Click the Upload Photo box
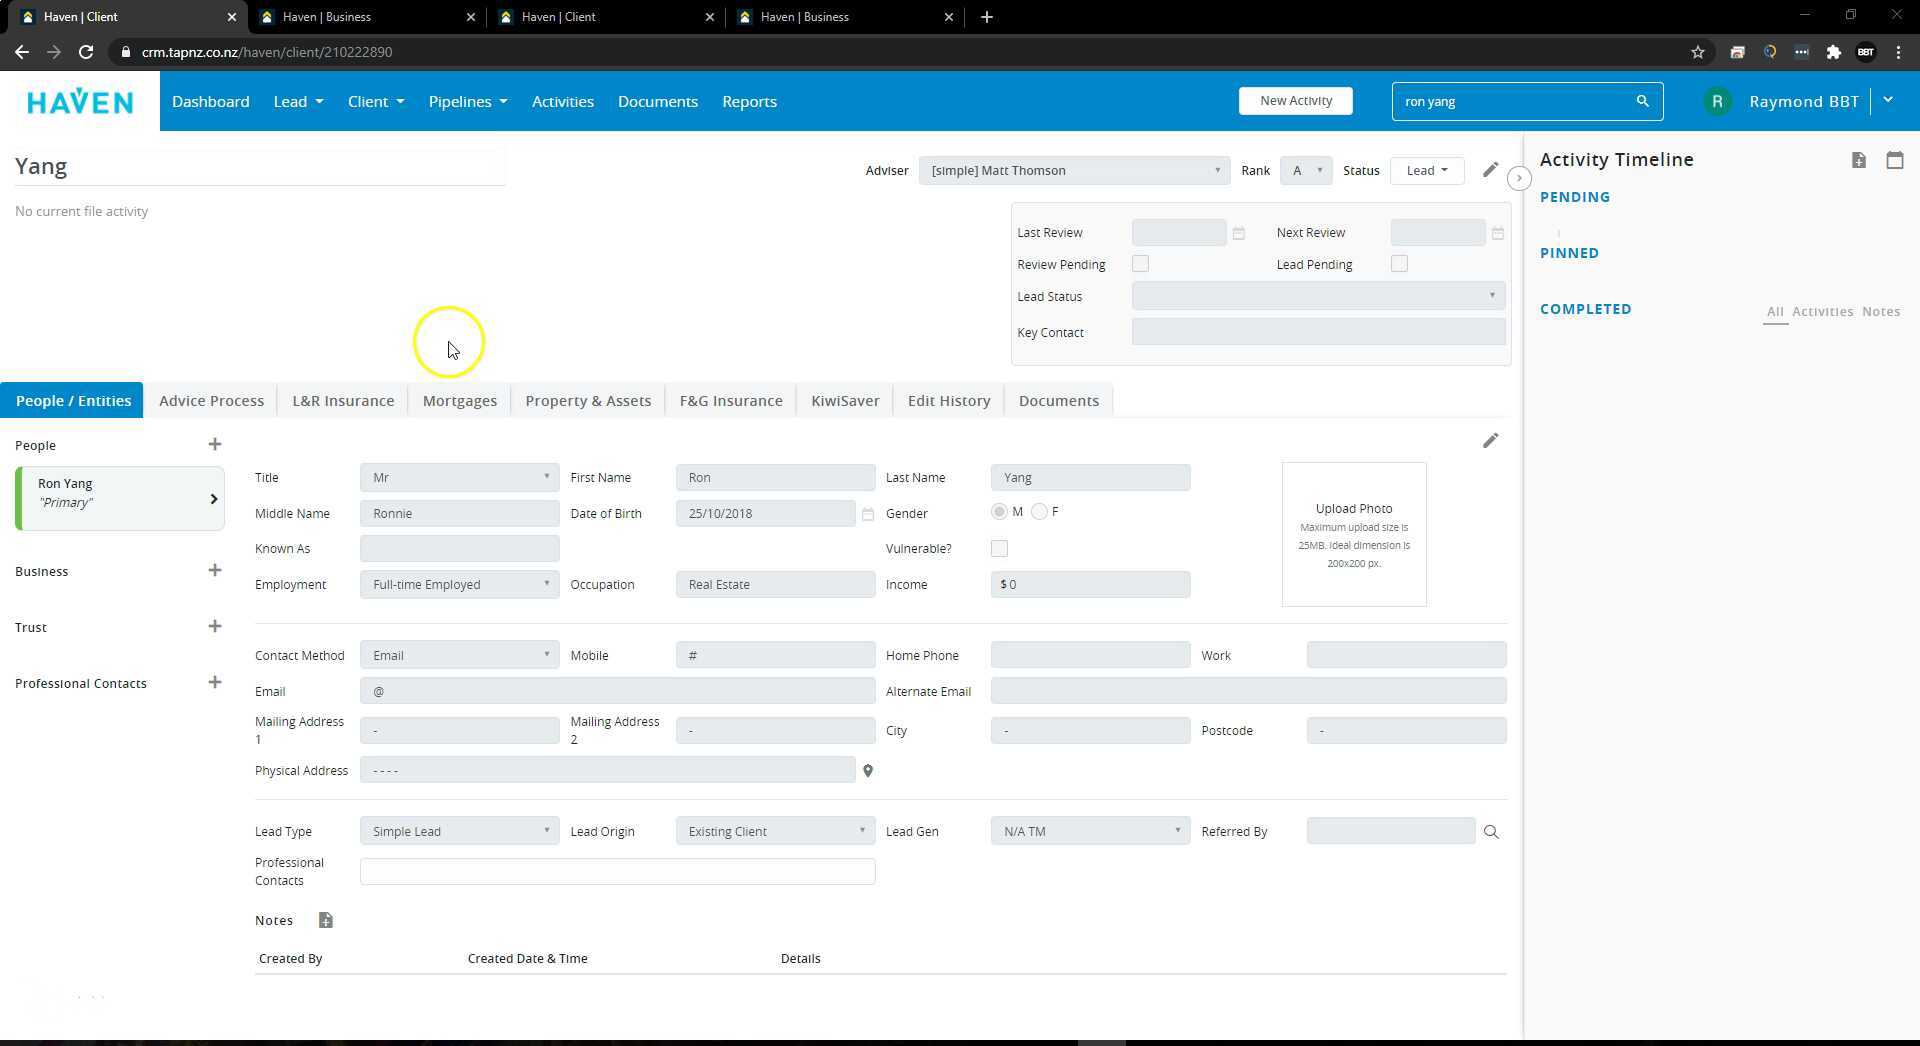The image size is (1920, 1046). (1353, 534)
